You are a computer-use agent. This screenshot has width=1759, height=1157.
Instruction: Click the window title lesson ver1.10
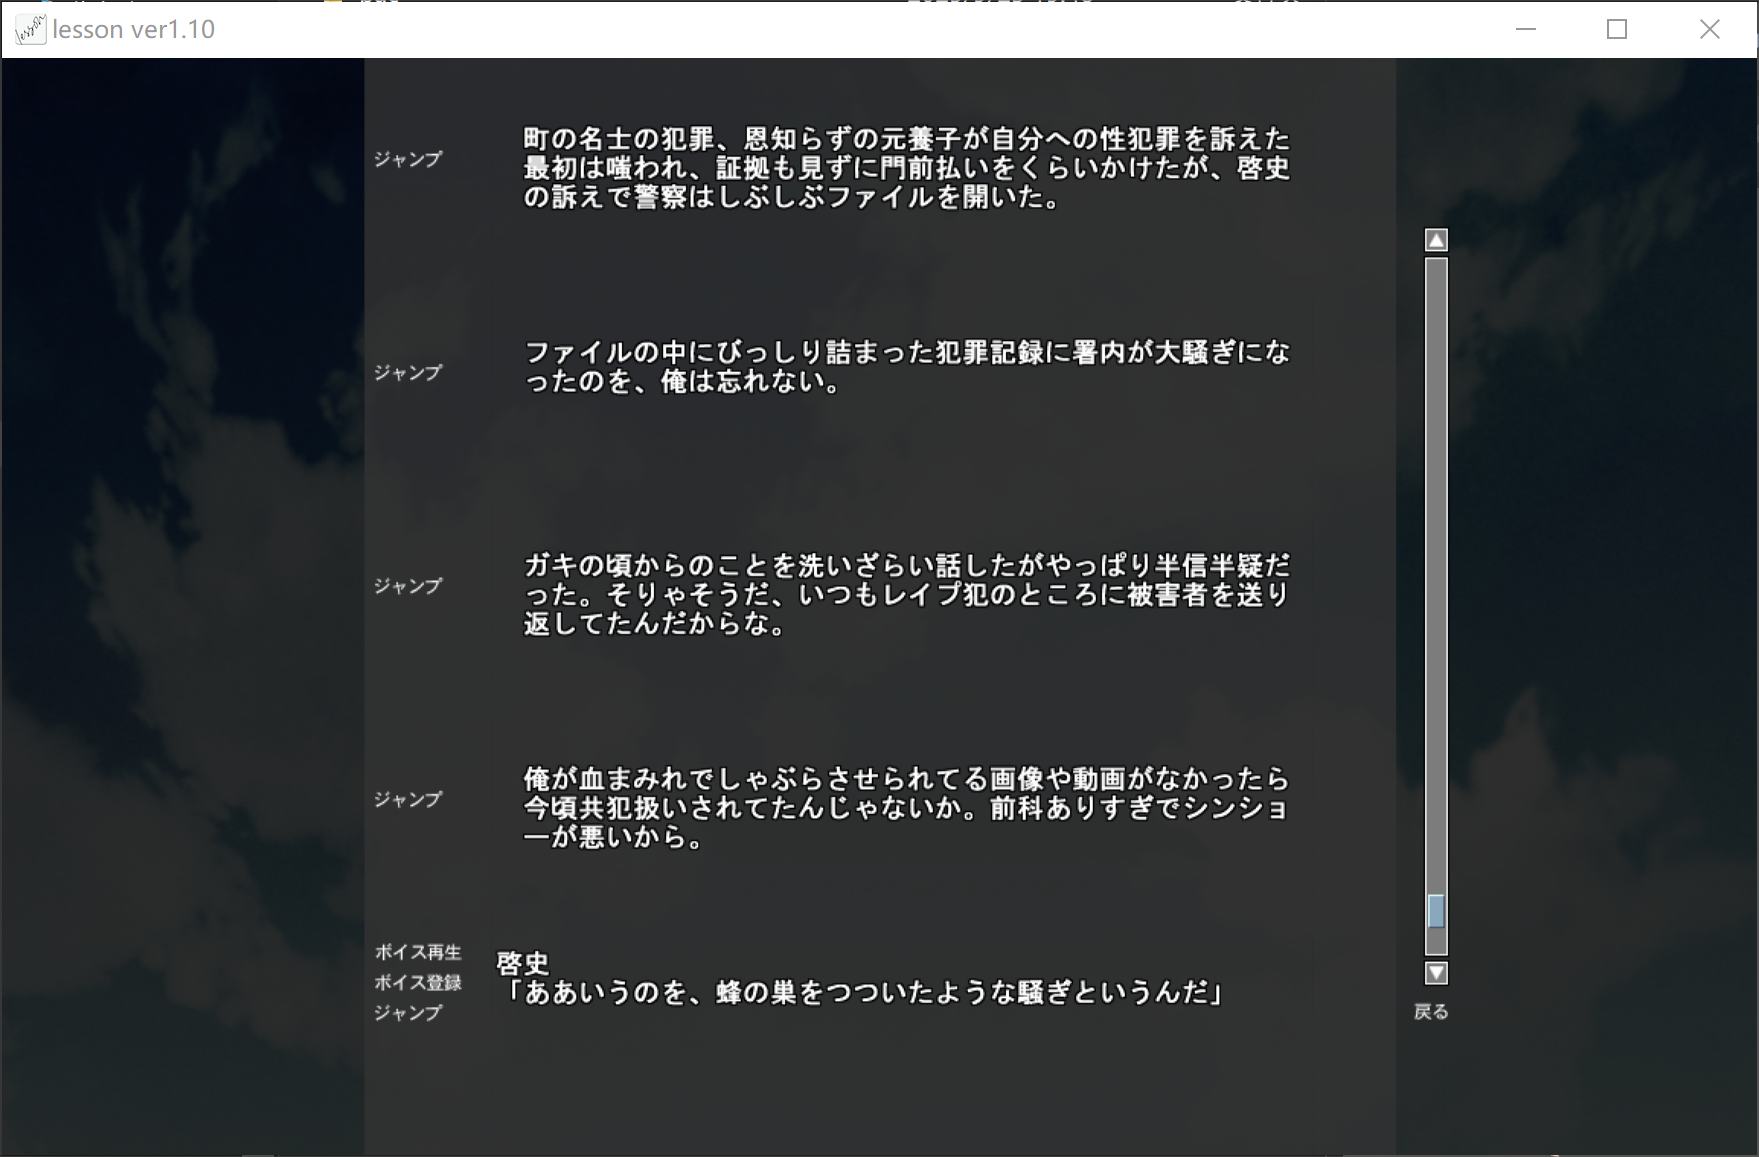[x=134, y=30]
